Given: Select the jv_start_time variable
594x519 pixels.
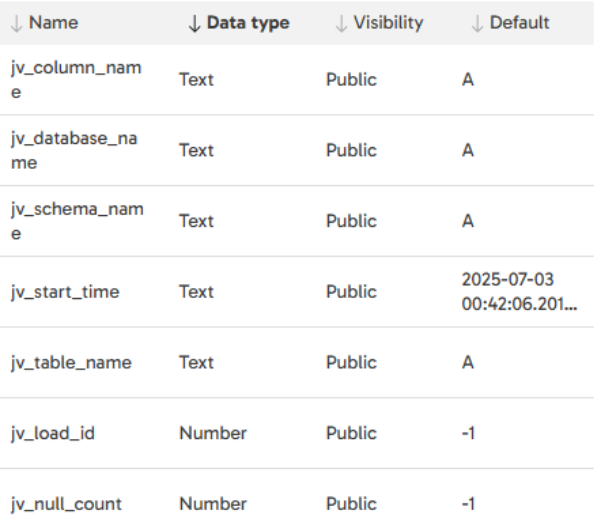Looking at the screenshot, I should 297,292.
